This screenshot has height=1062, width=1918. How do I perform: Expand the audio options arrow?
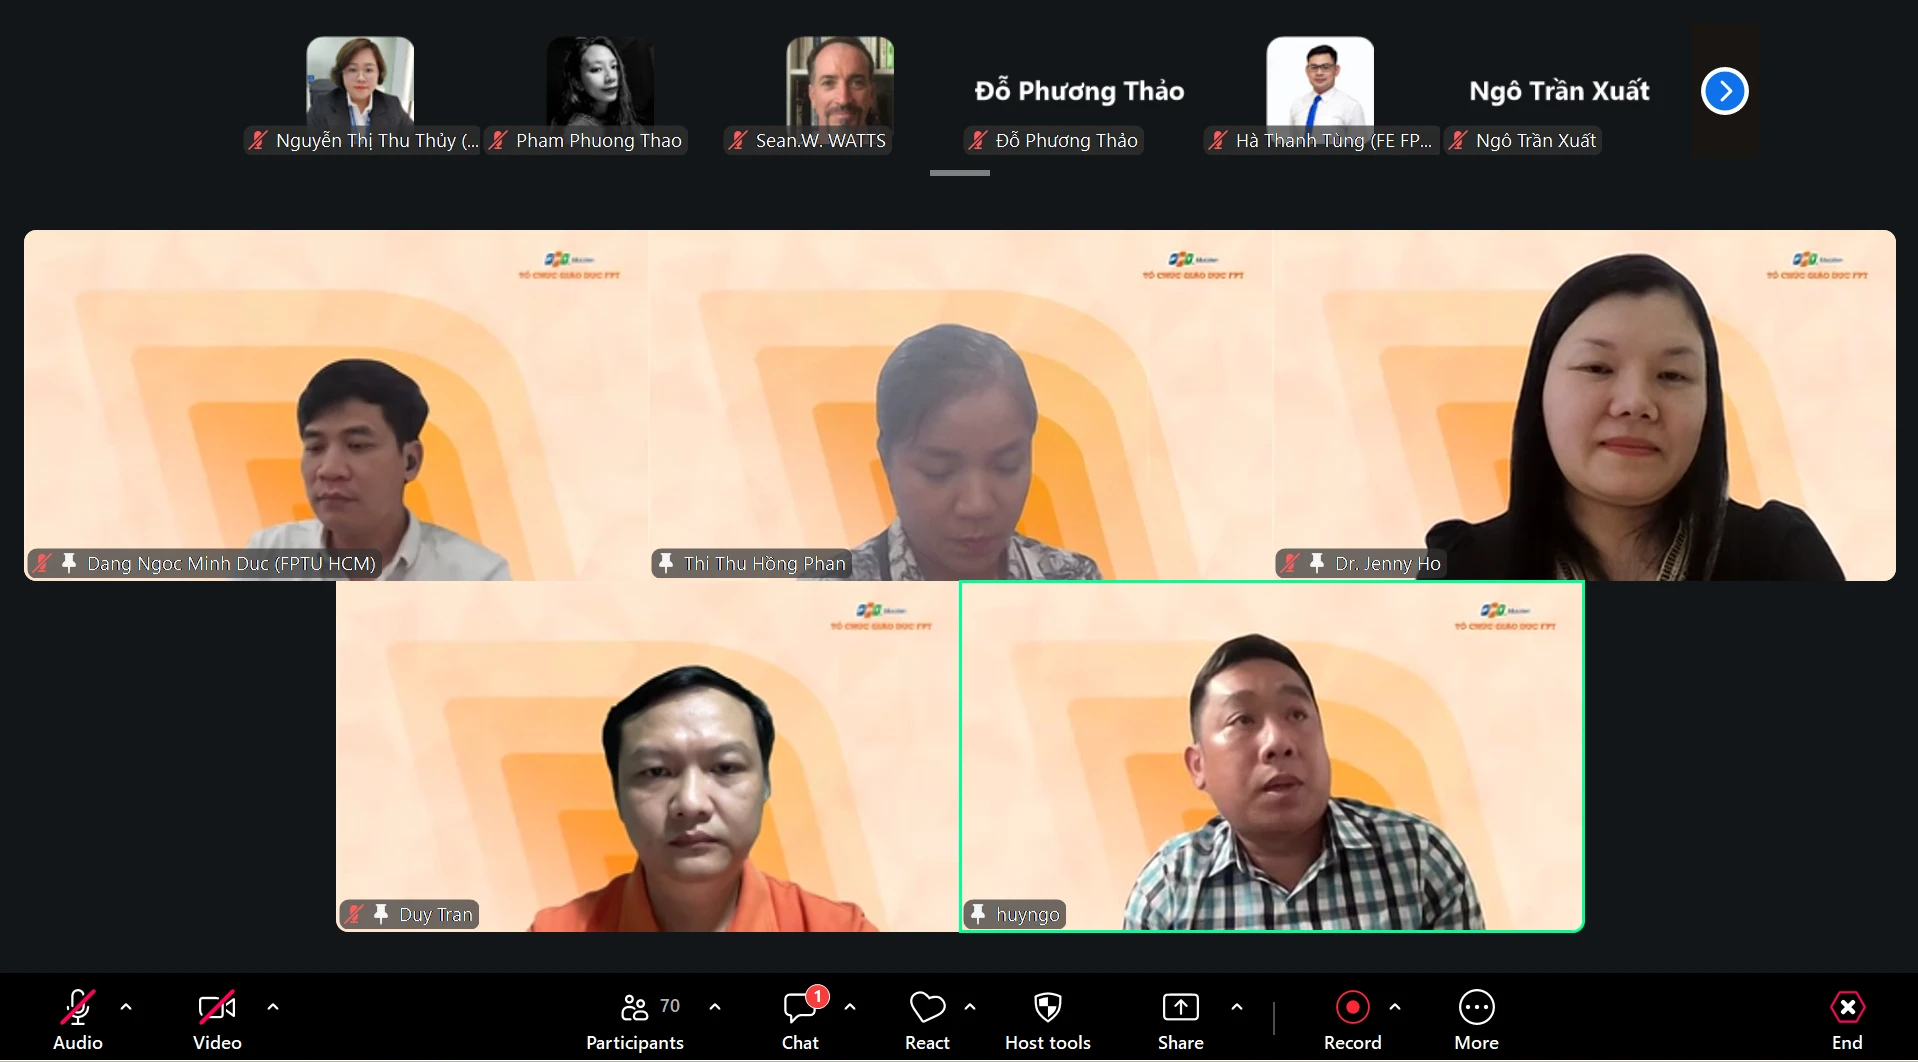coord(126,1007)
